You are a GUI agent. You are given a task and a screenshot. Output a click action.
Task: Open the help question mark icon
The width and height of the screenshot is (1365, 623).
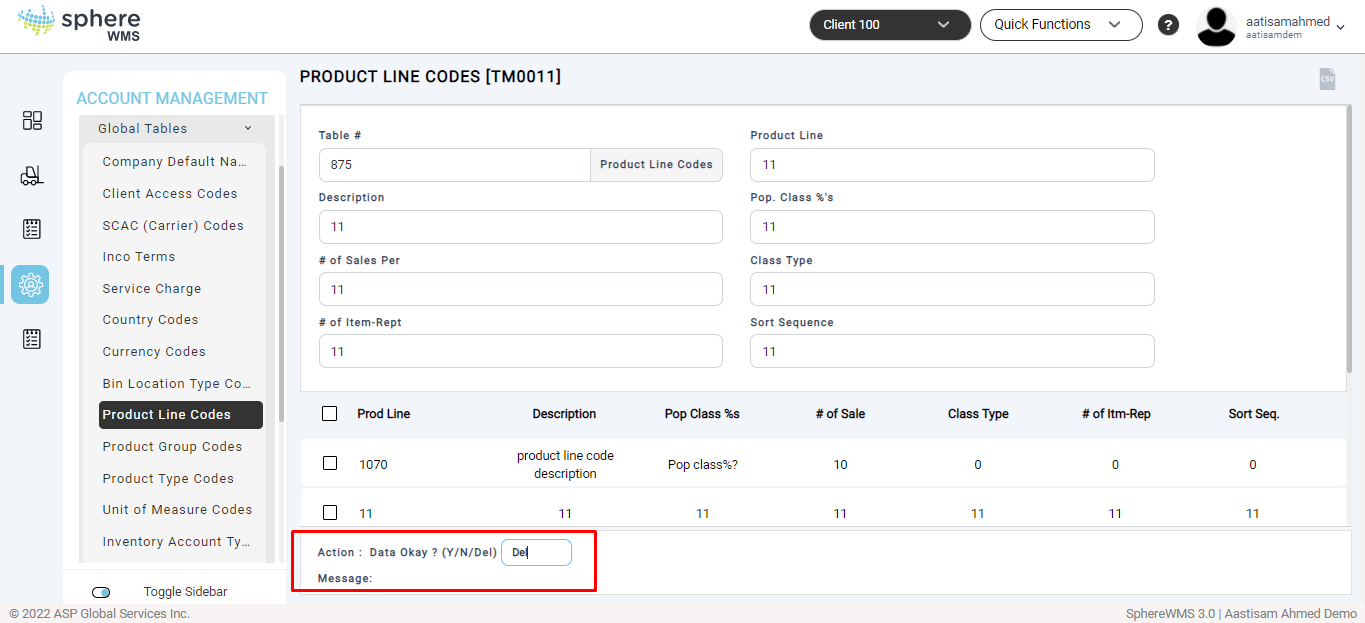tap(1168, 25)
